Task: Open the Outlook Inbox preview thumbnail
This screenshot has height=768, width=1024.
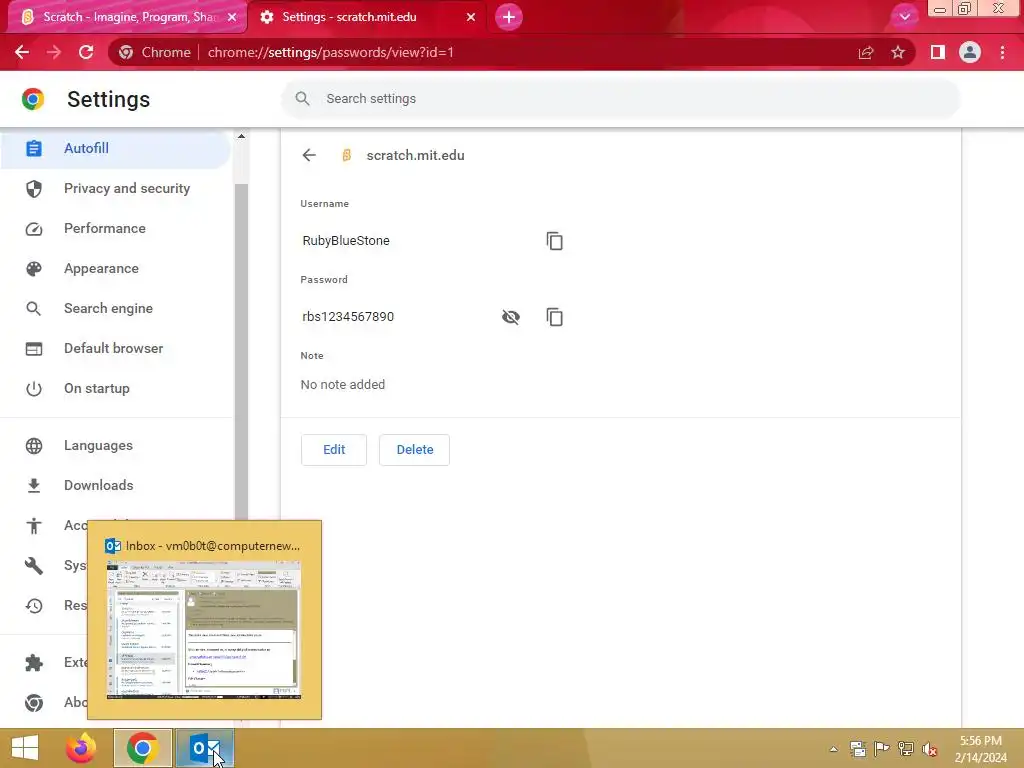Action: click(x=204, y=629)
